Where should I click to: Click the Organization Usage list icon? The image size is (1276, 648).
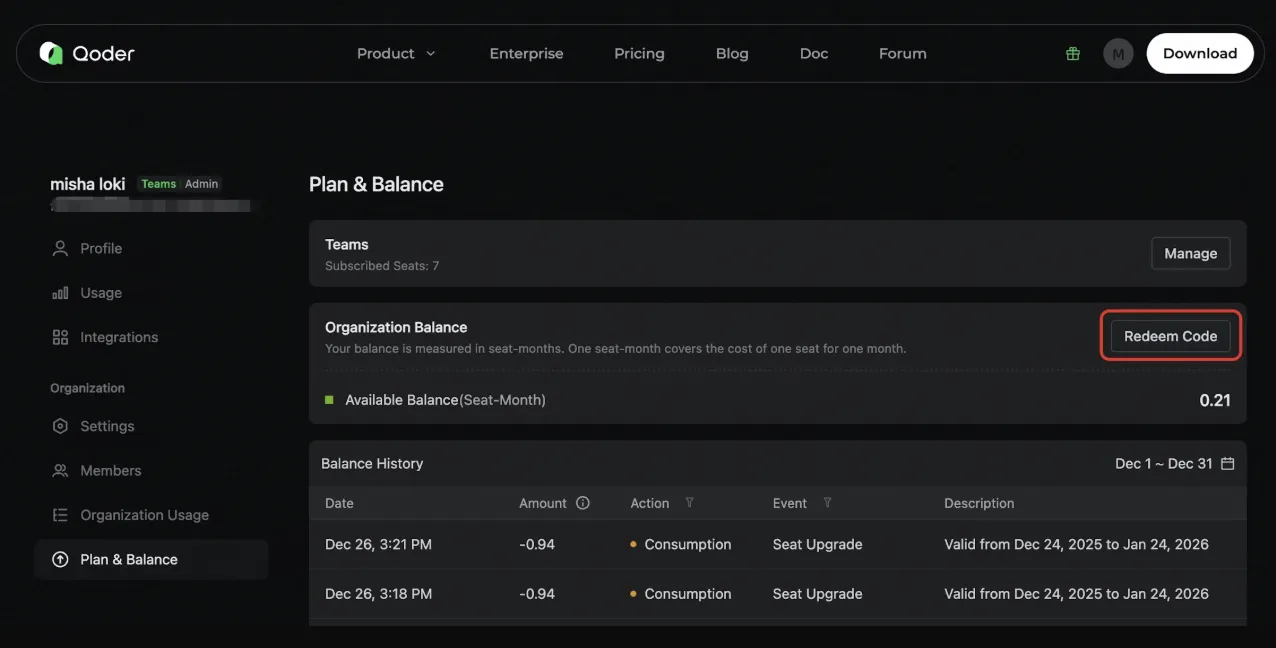pos(60,515)
